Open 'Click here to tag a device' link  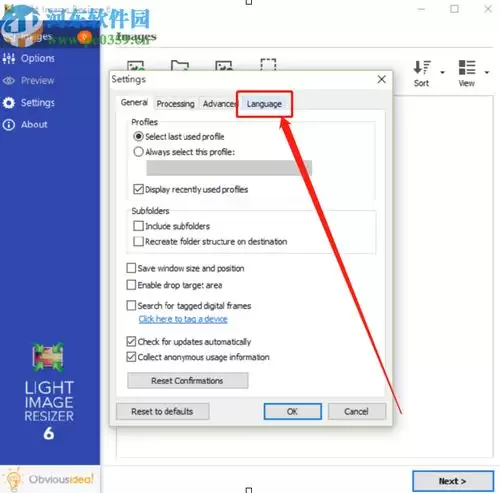183,319
